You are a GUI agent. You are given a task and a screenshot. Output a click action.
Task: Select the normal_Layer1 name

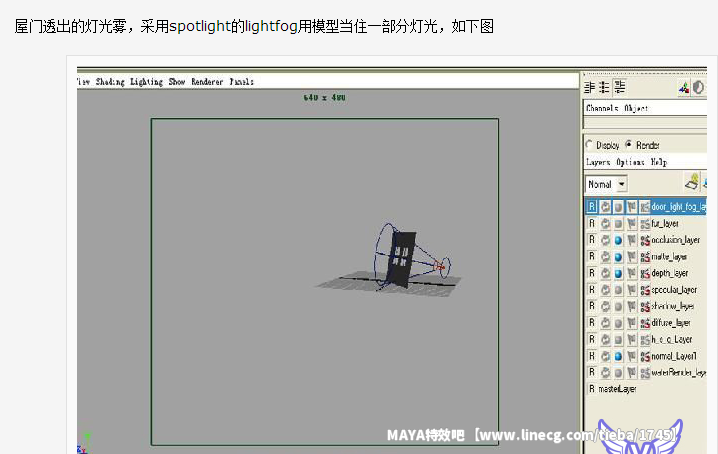click(x=674, y=356)
